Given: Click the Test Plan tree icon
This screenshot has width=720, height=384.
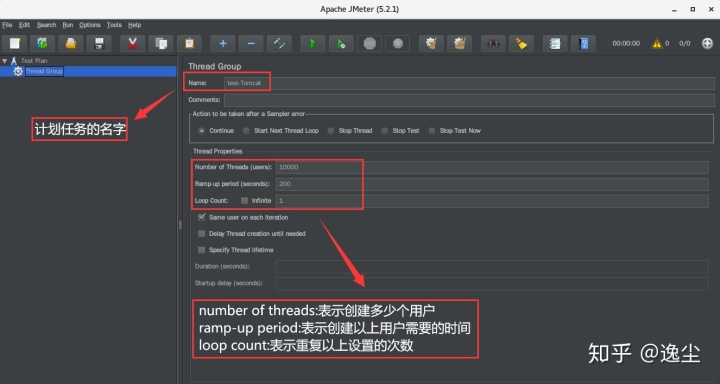Looking at the screenshot, I should pos(14,60).
